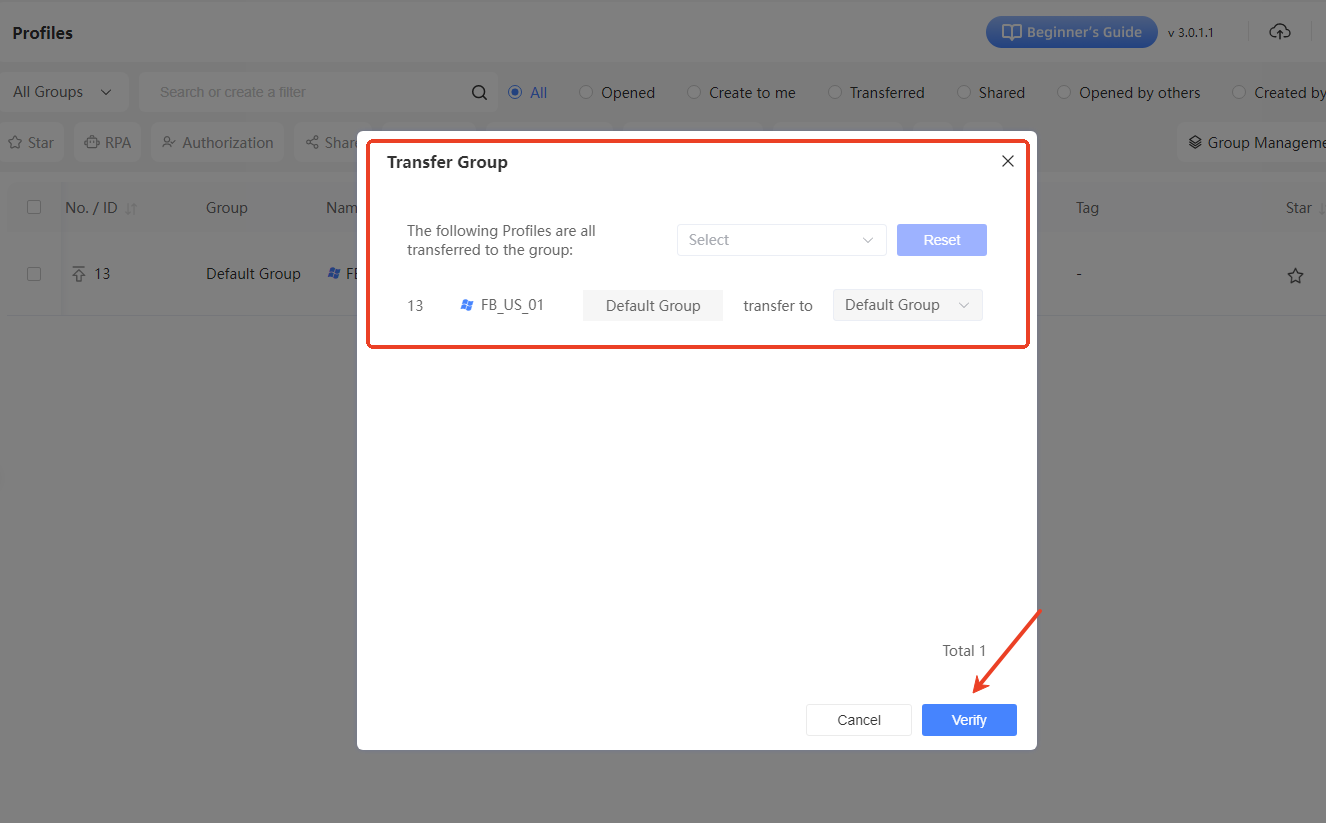Select the Transferred radio filter
The image size is (1326, 823).
click(x=835, y=93)
